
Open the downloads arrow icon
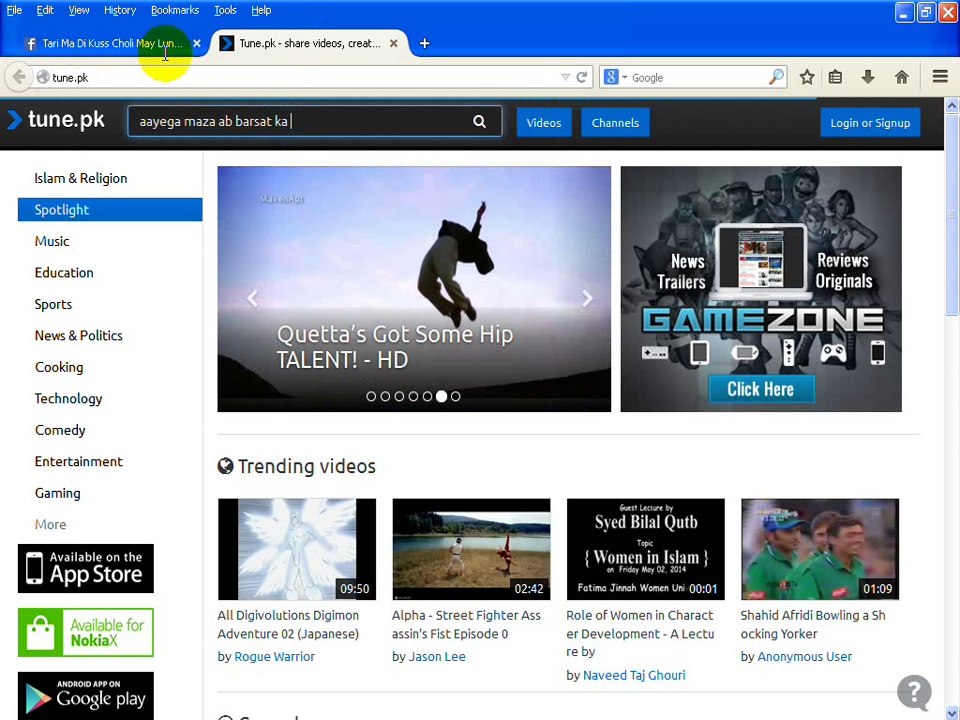click(868, 77)
